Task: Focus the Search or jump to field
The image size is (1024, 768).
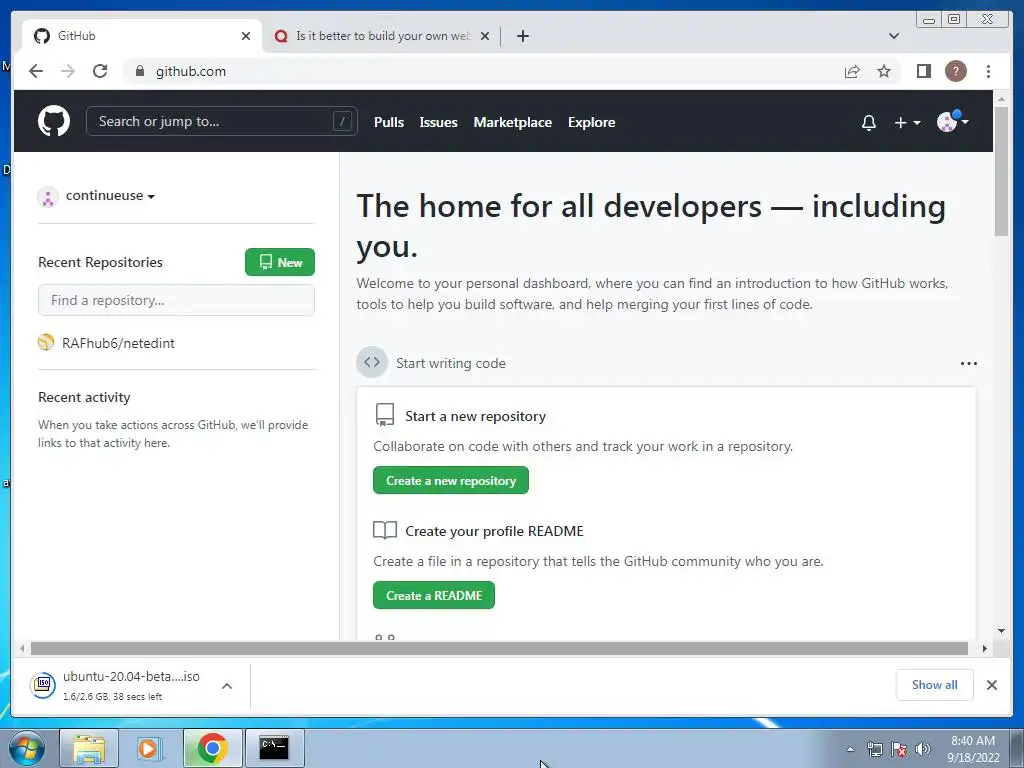Action: [x=221, y=121]
